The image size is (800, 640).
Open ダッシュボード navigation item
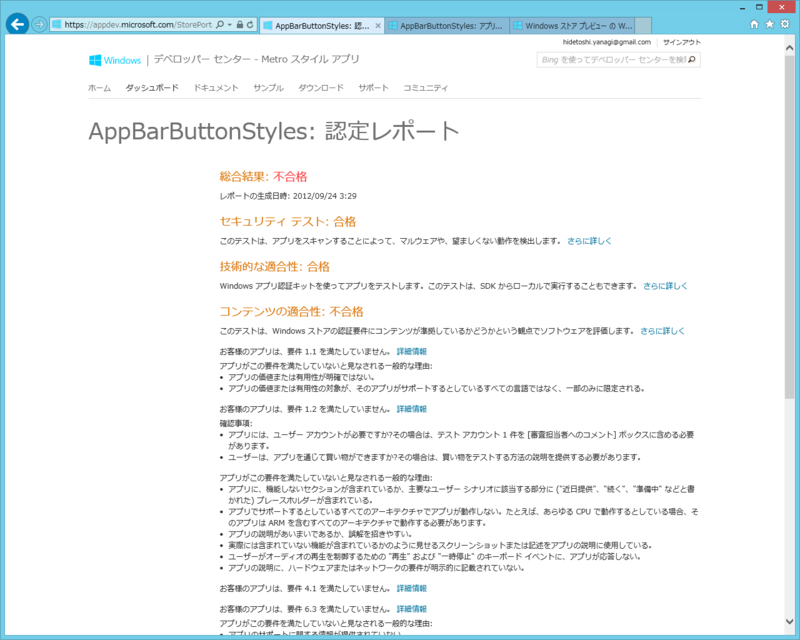tap(152, 88)
